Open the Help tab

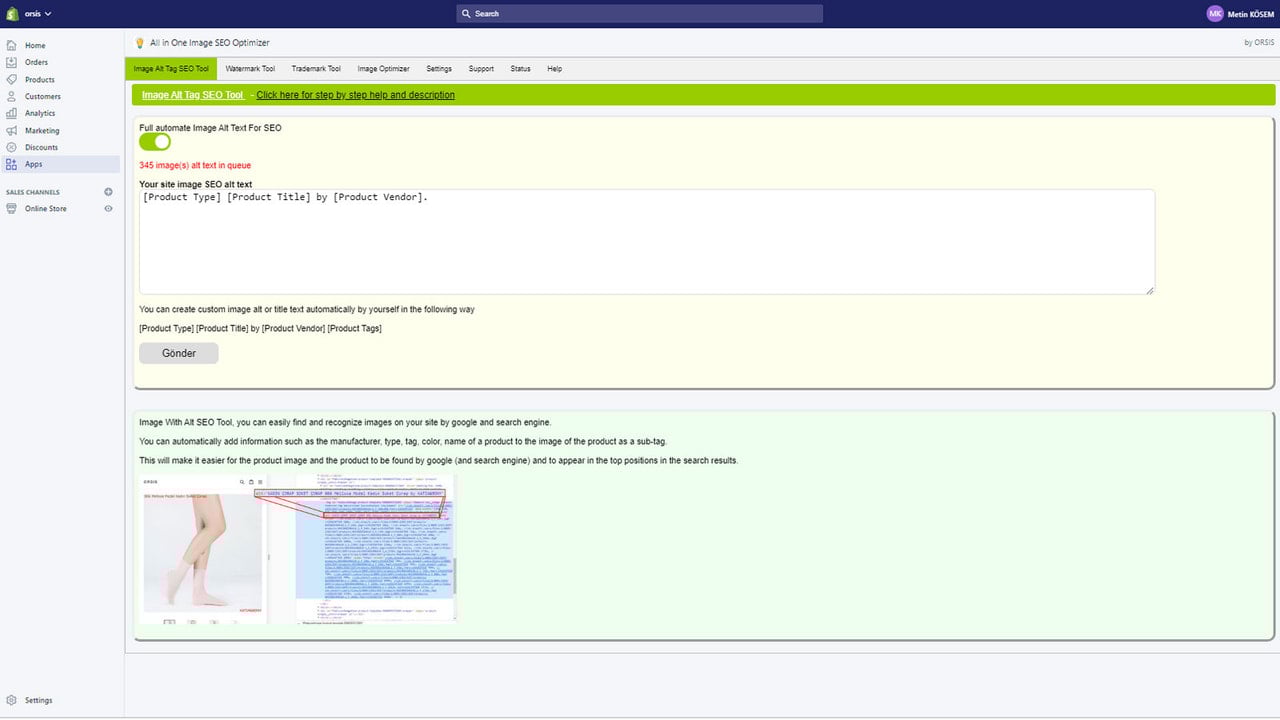point(554,69)
